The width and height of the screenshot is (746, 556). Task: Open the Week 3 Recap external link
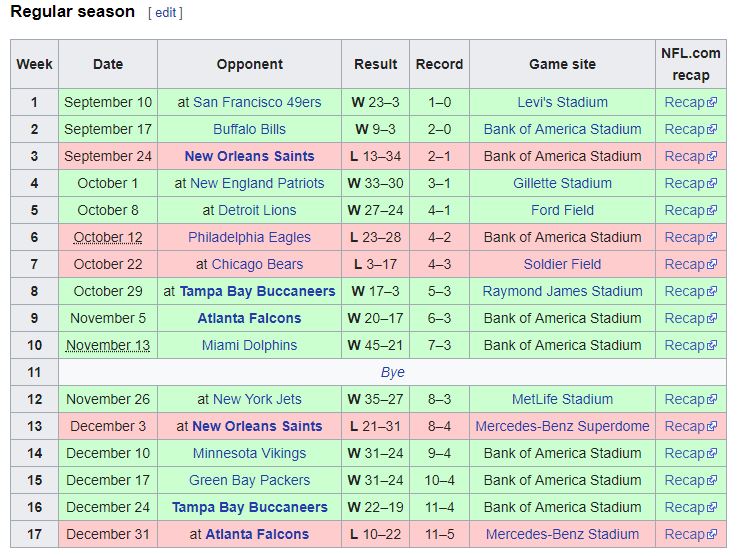coord(690,156)
